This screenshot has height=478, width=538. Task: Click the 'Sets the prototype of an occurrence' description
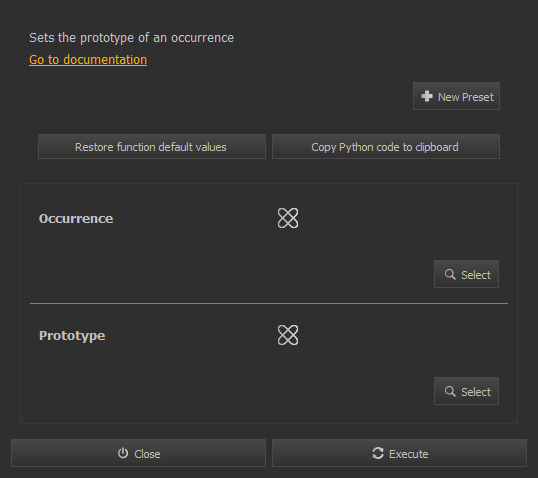(131, 38)
